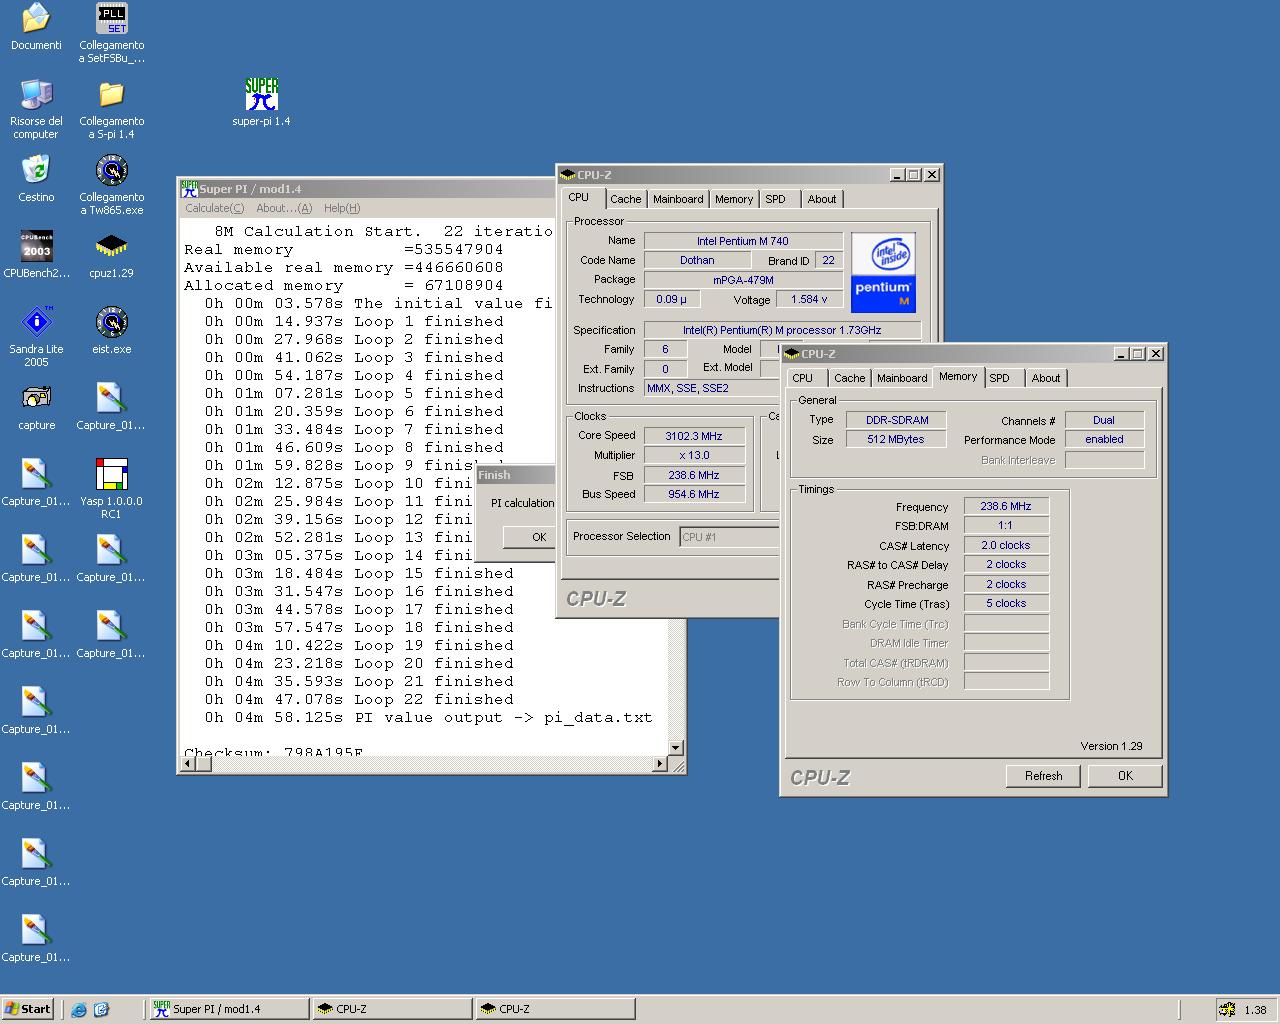Open the About menu in Super PI
The height and width of the screenshot is (1024, 1280).
click(284, 208)
